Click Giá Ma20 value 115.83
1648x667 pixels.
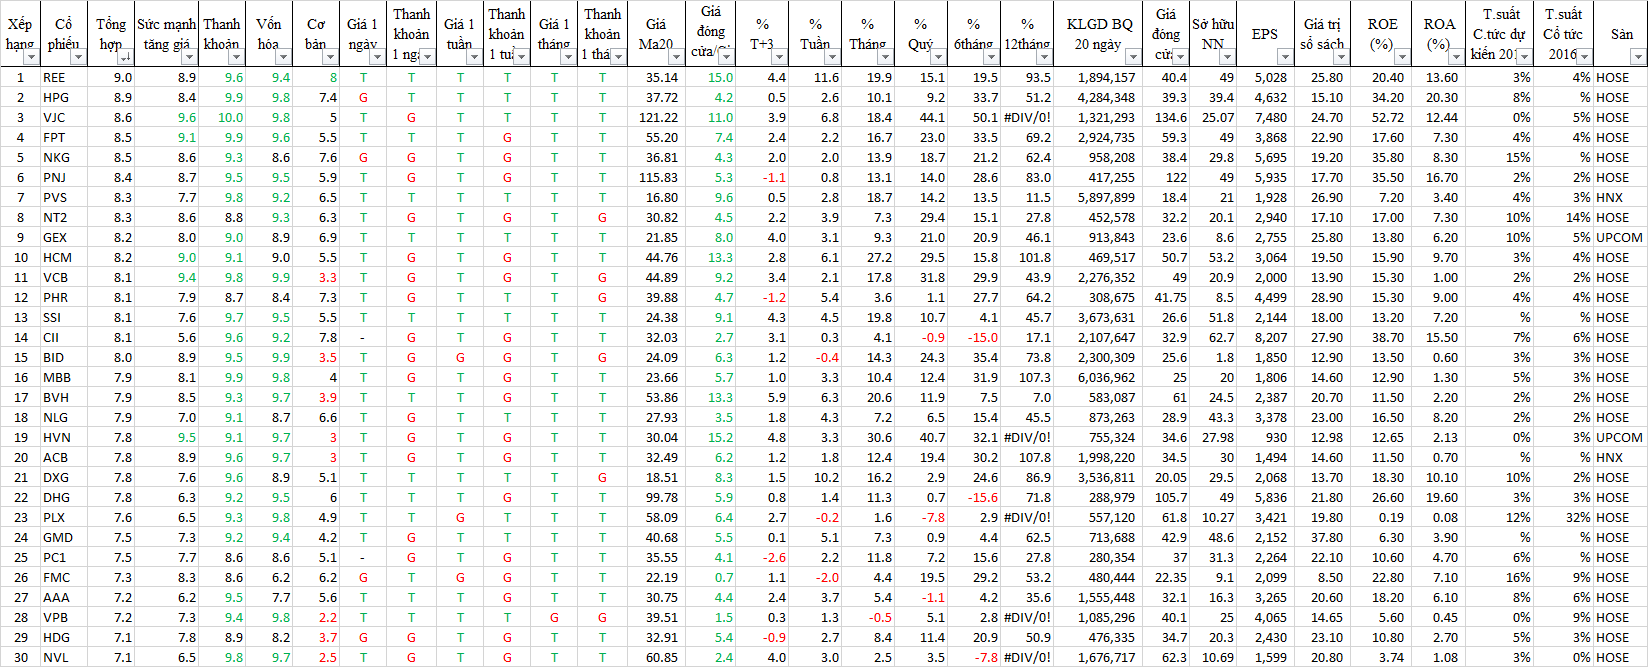[655, 177]
